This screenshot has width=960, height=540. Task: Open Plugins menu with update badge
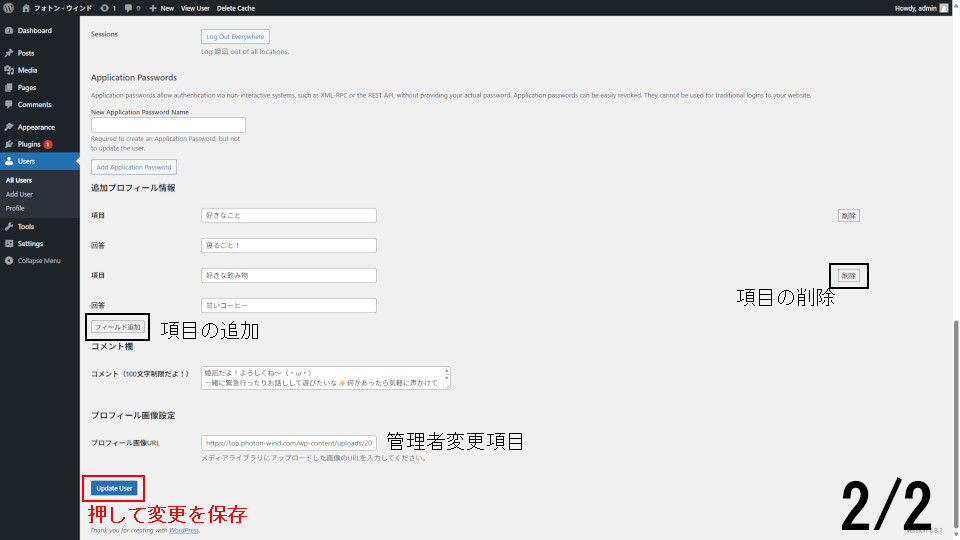point(29,144)
